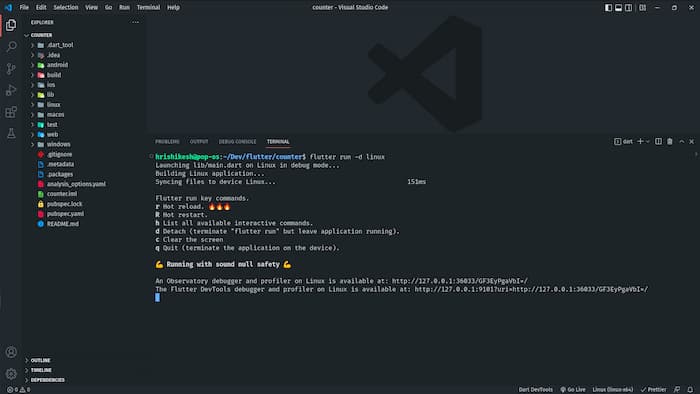Expand the Outline section
Viewport: 700px width, 394px height.
(40, 360)
